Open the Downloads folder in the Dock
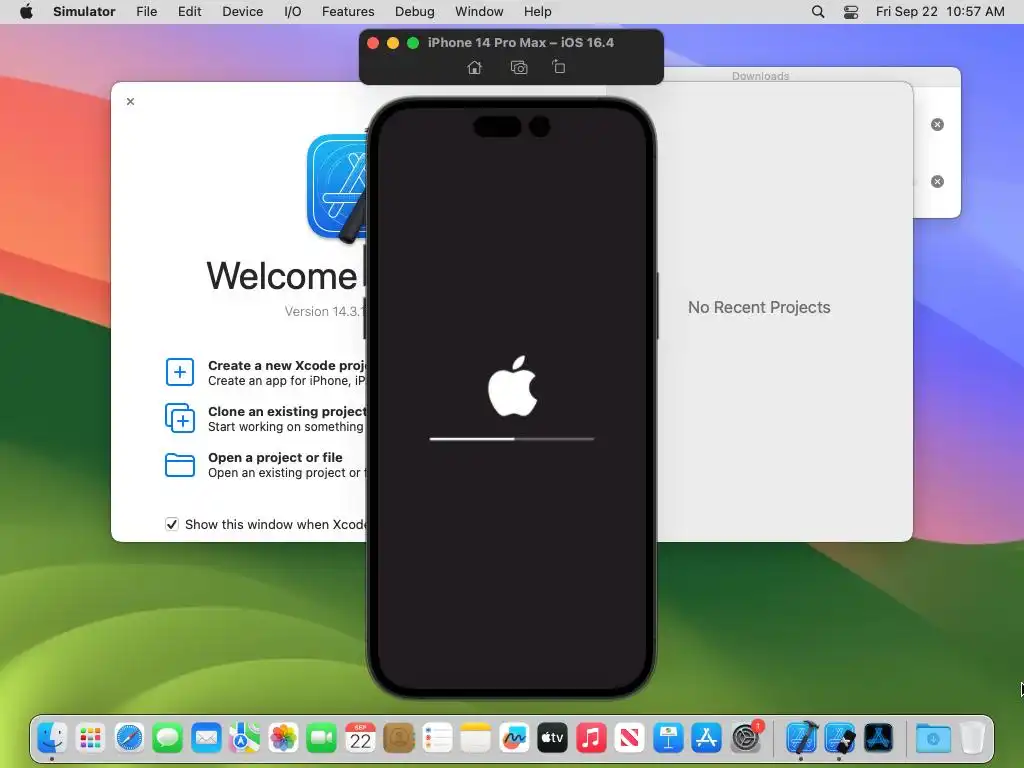 [933, 738]
